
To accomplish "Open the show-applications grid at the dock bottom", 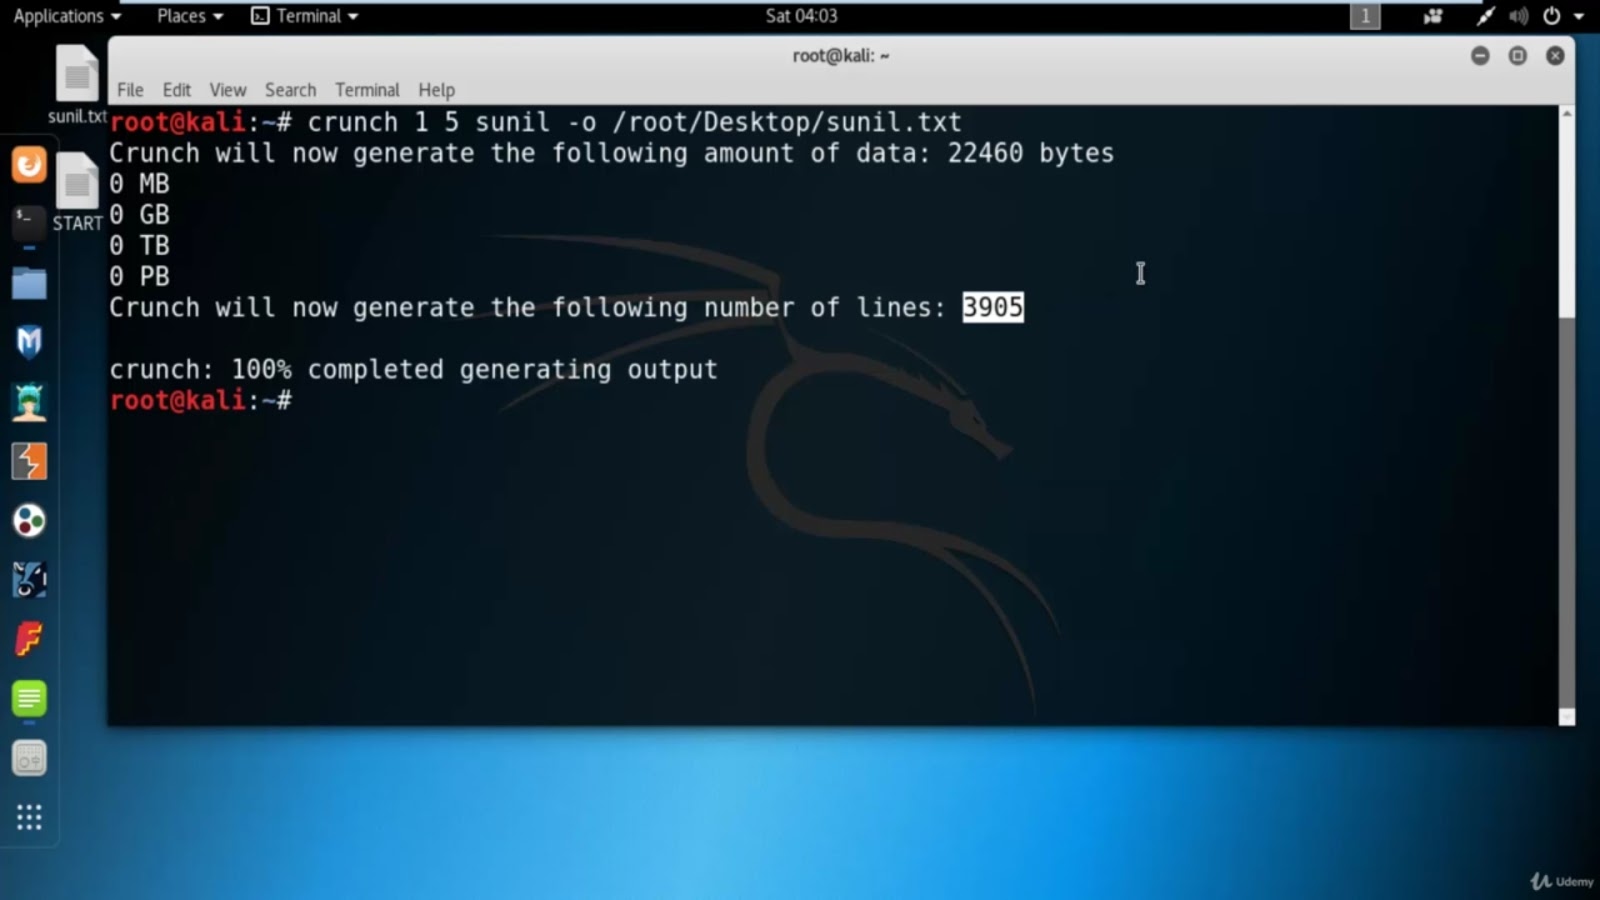I will [29, 817].
